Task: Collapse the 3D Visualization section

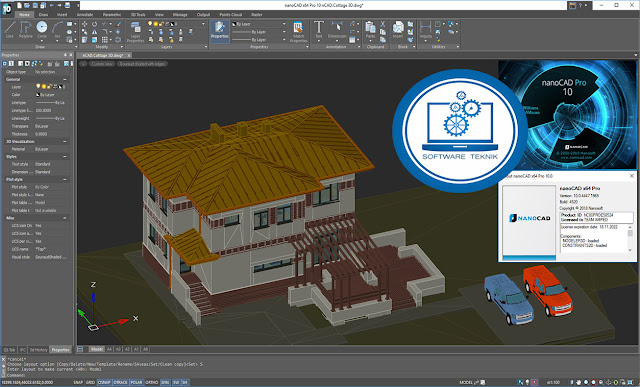Action: tap(64, 141)
